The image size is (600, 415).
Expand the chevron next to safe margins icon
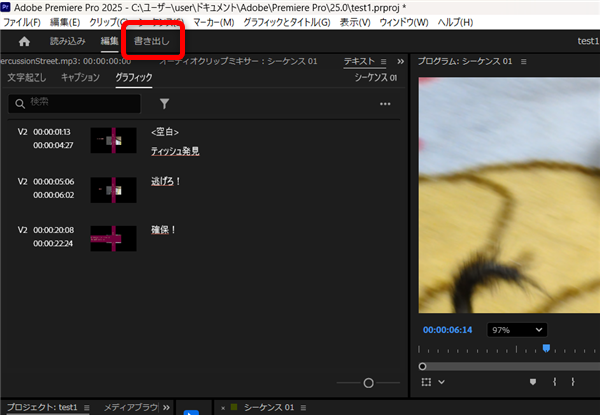click(441, 381)
